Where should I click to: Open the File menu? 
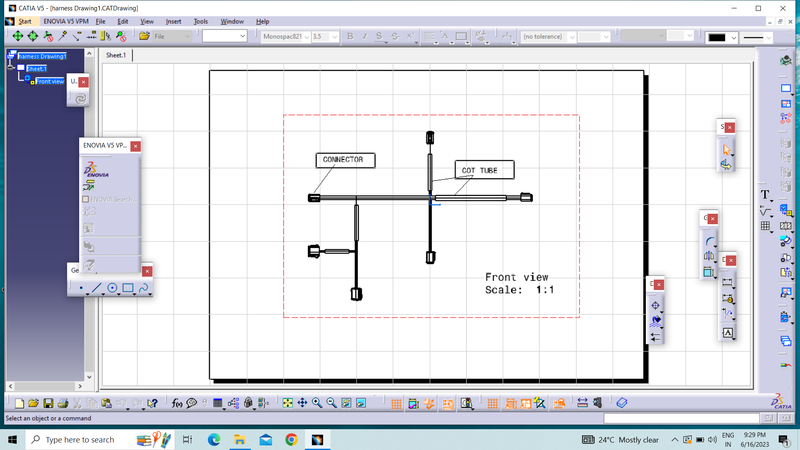click(x=101, y=21)
